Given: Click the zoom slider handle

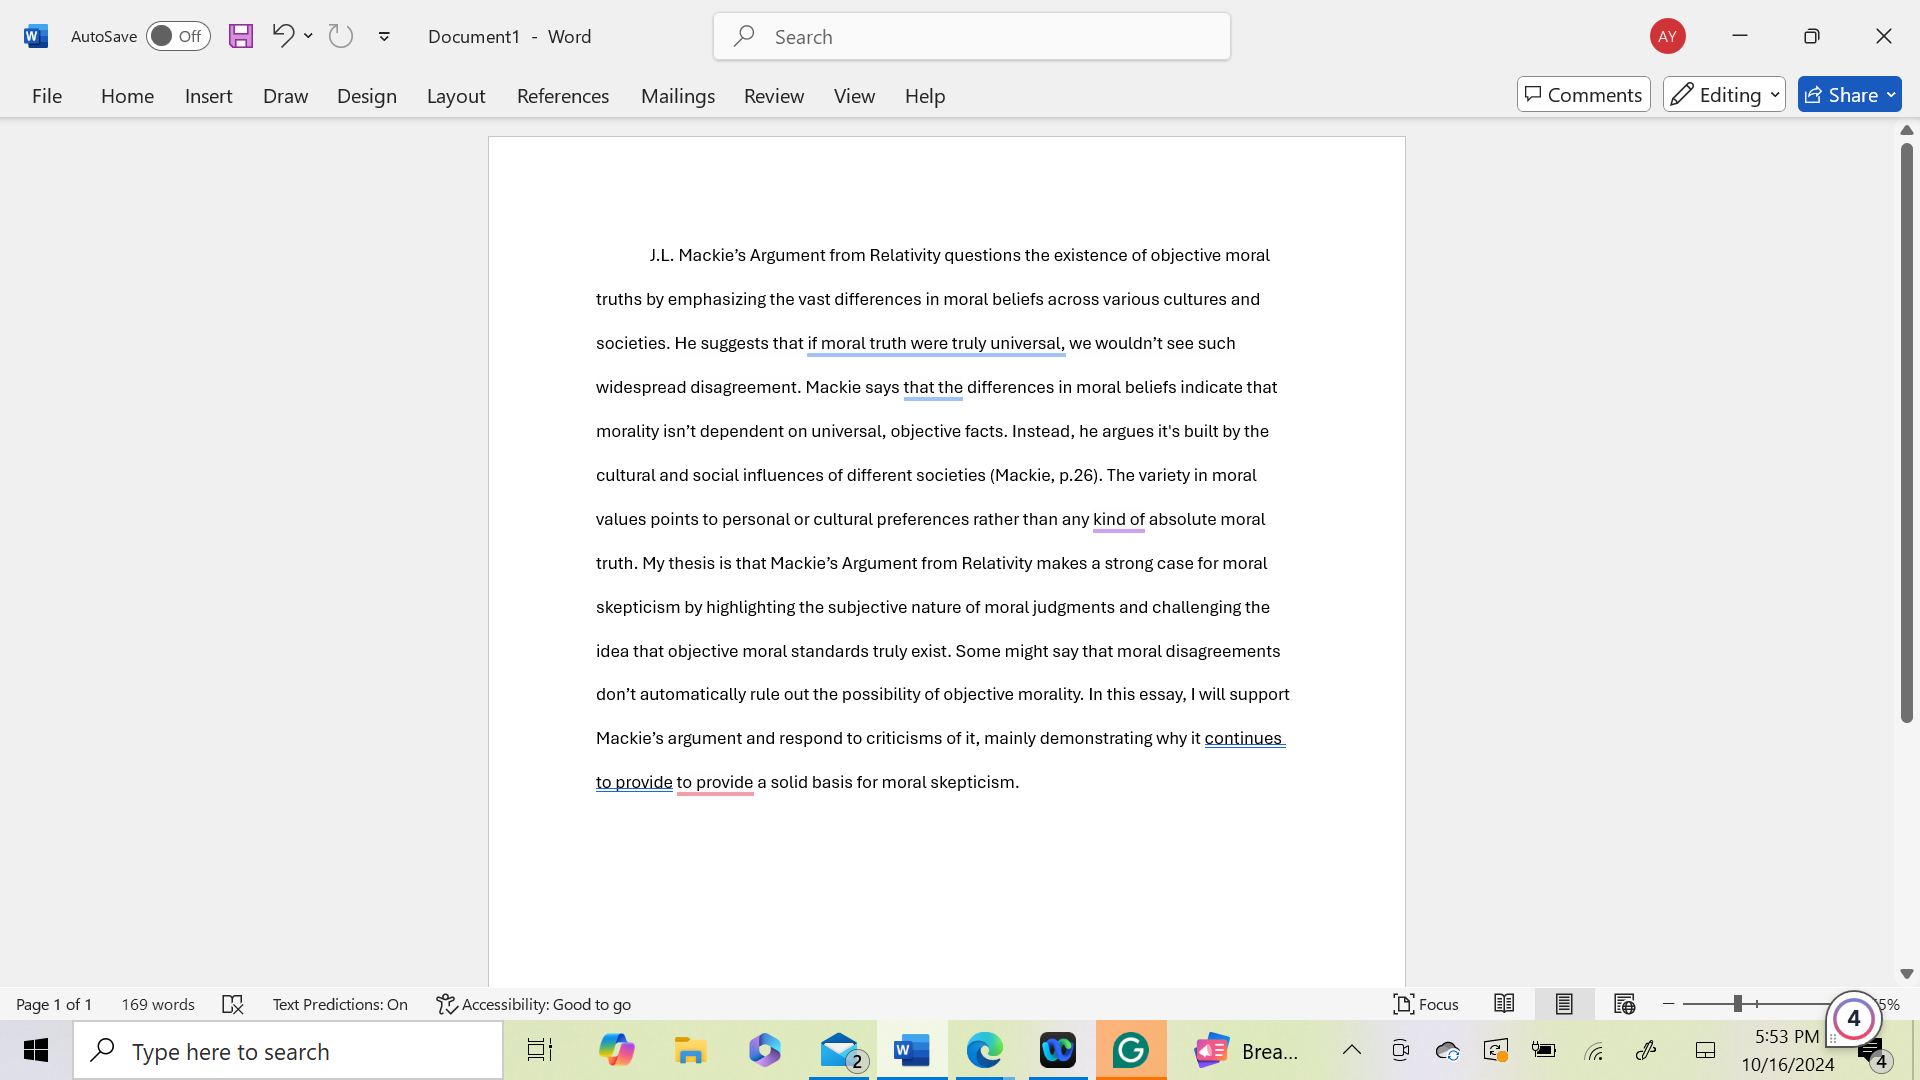Looking at the screenshot, I should 1738,1004.
